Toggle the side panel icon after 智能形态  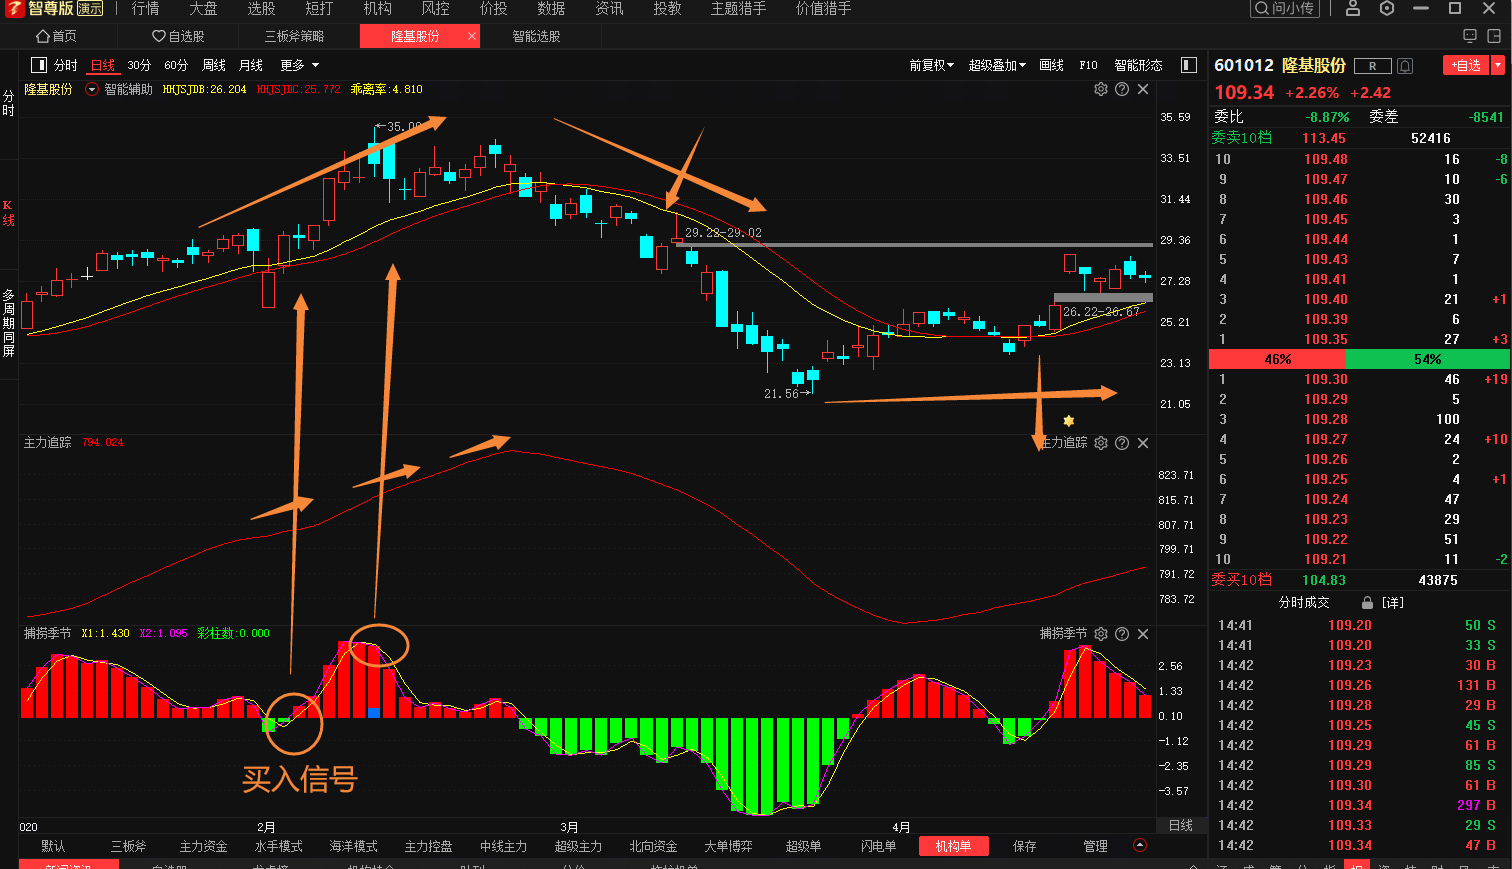point(1189,65)
